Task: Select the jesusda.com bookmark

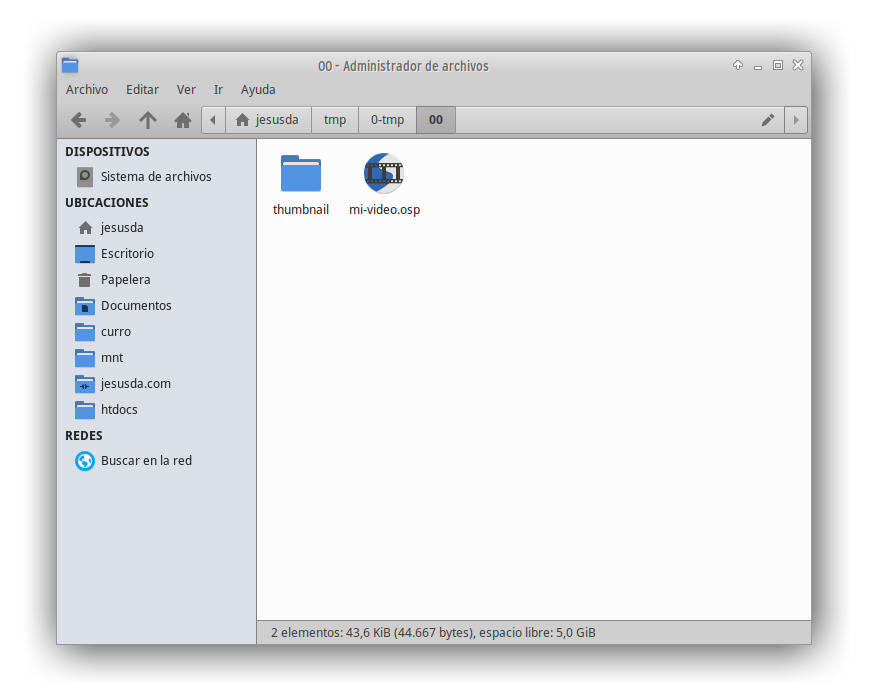Action: [x=135, y=384]
